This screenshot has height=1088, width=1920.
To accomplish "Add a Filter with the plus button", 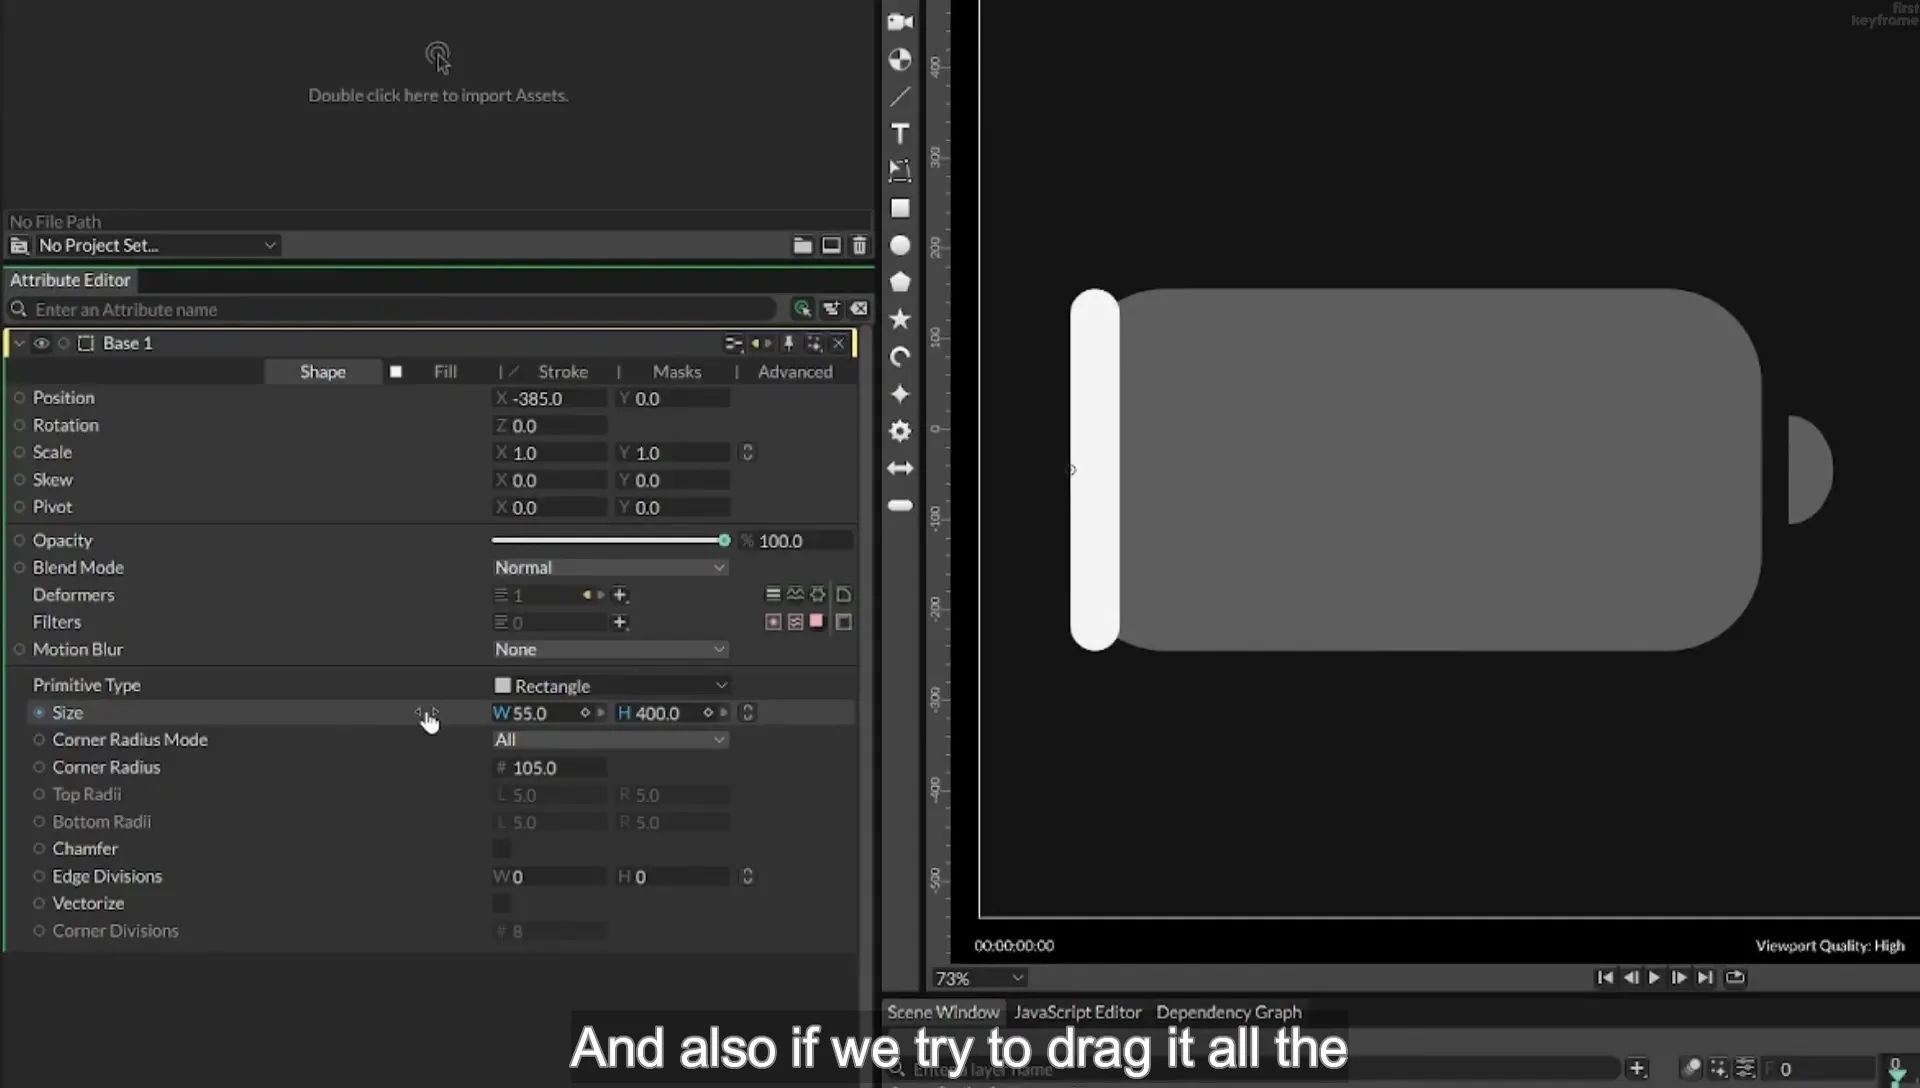I will 620,622.
